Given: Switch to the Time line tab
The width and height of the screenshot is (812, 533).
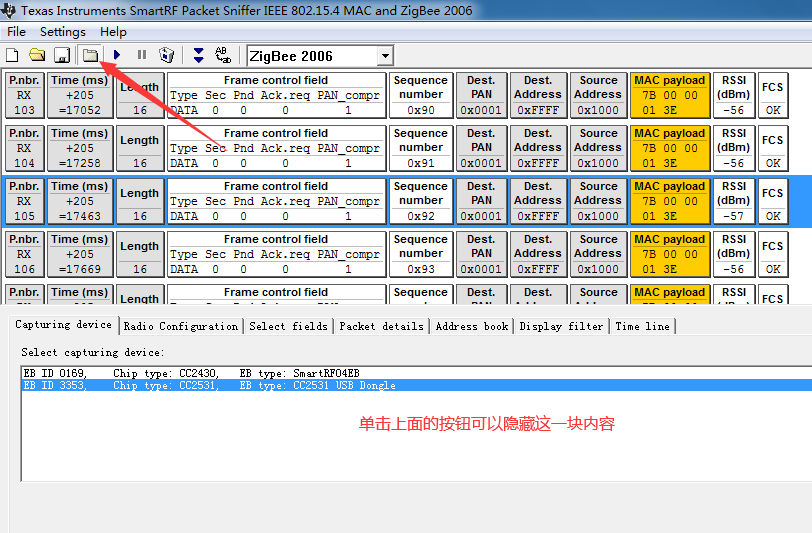Looking at the screenshot, I should pyautogui.click(x=643, y=326).
